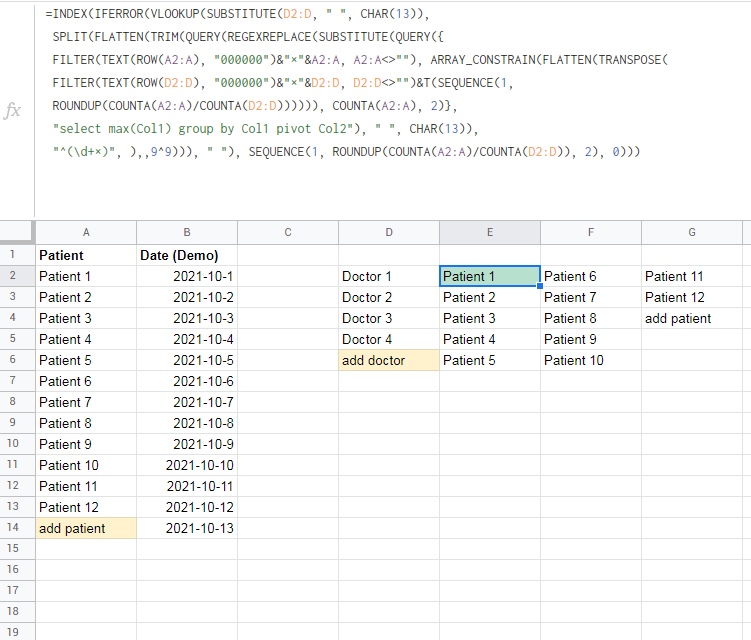Click the 'Patient' header cell
The height and width of the screenshot is (640, 751).
[86, 255]
